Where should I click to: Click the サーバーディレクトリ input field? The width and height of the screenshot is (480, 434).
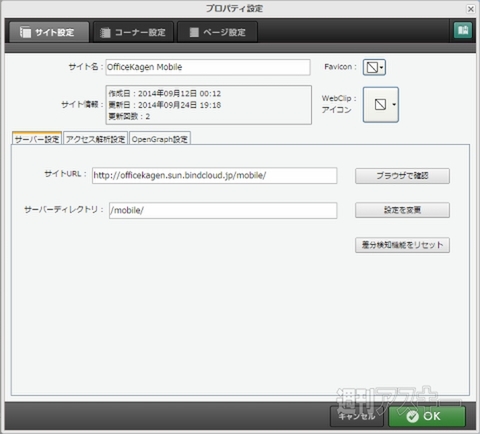point(223,210)
